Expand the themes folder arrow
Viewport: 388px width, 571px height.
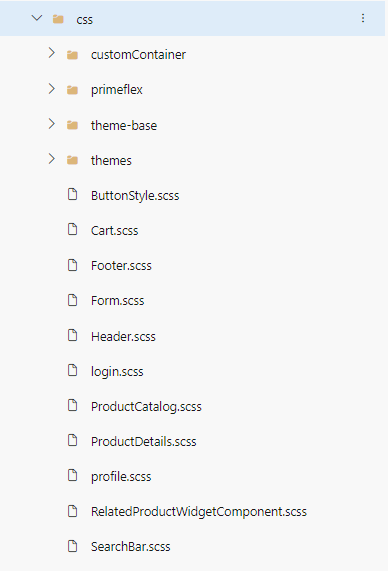point(52,159)
